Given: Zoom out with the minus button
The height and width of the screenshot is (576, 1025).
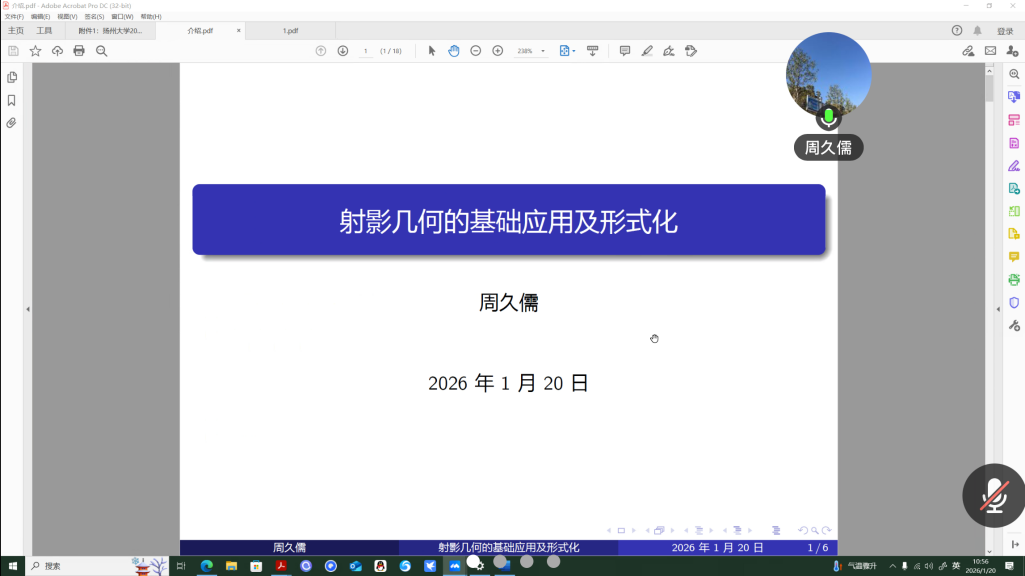Looking at the screenshot, I should point(476,51).
